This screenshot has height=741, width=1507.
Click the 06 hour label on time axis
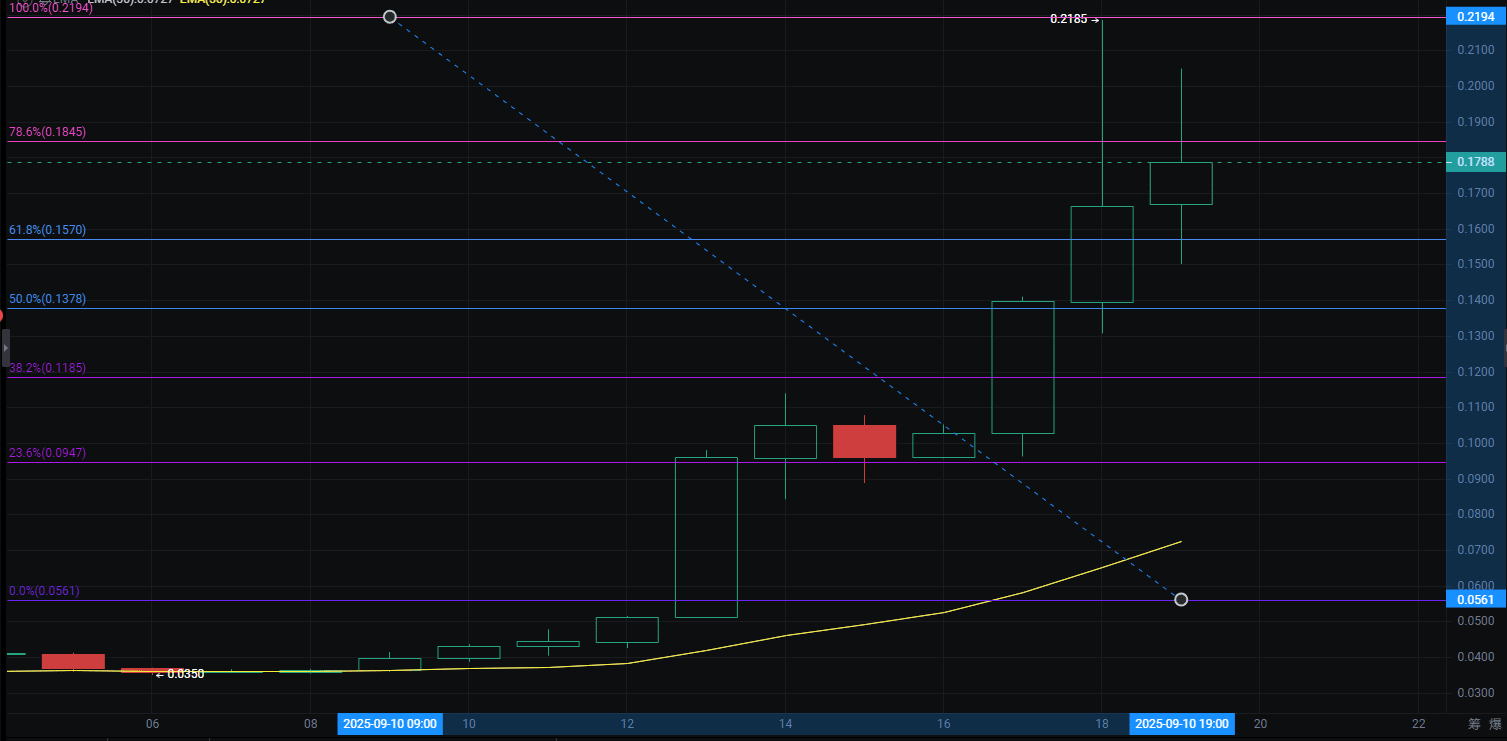pos(152,723)
